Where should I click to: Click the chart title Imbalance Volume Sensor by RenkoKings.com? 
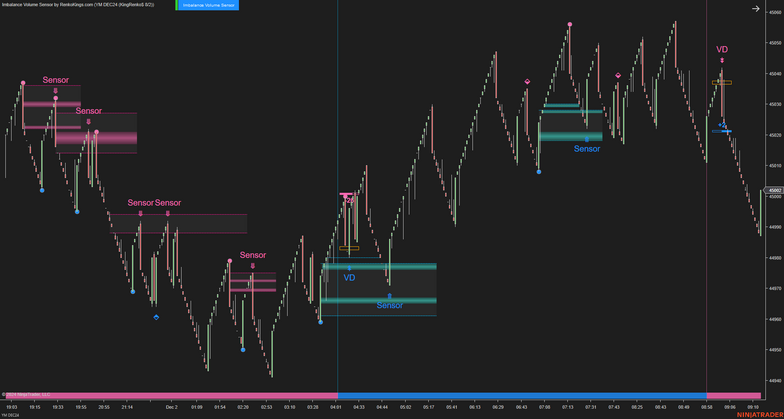coord(78,5)
